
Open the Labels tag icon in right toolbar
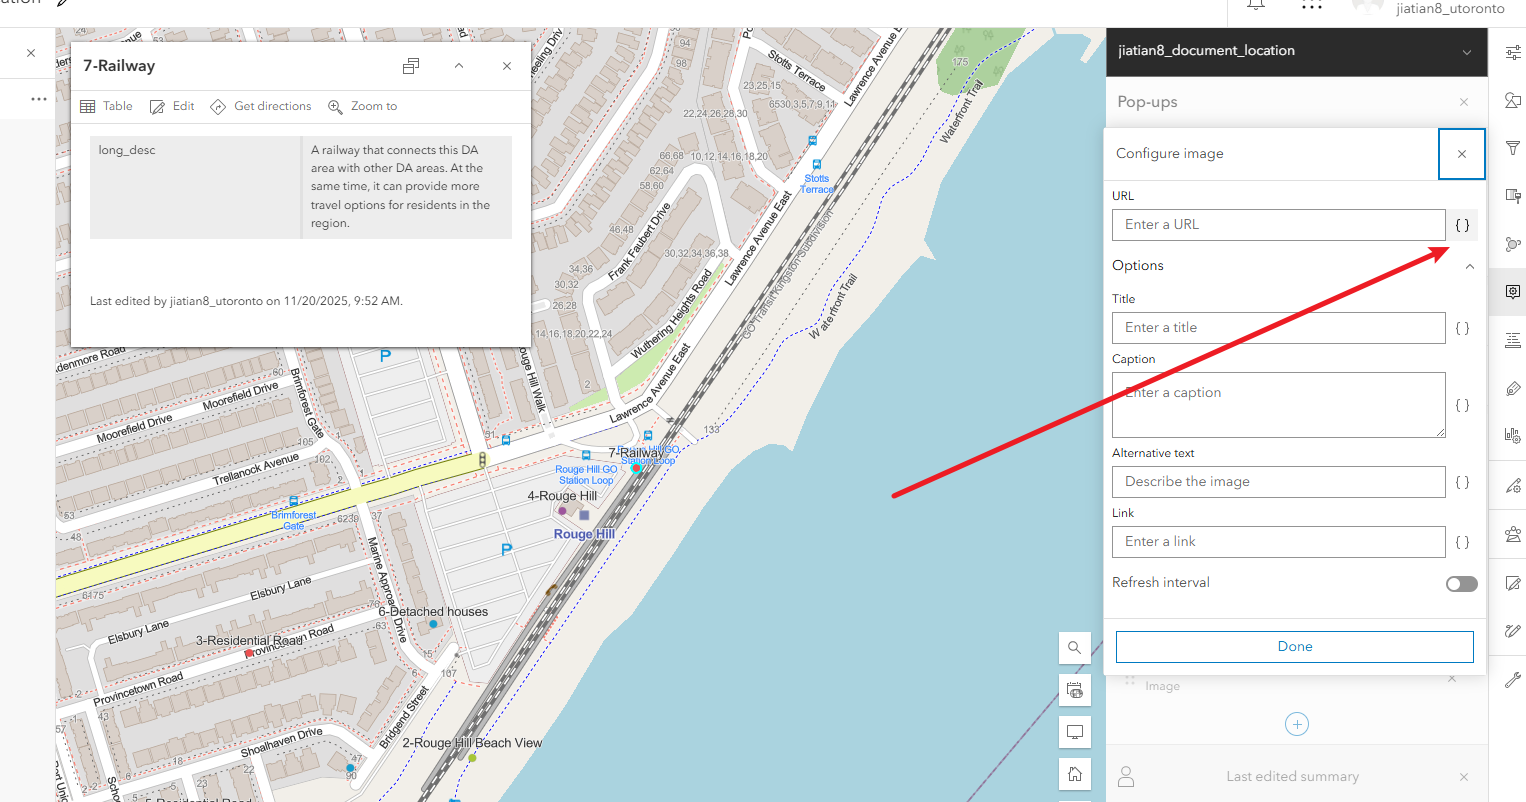coord(1513,388)
